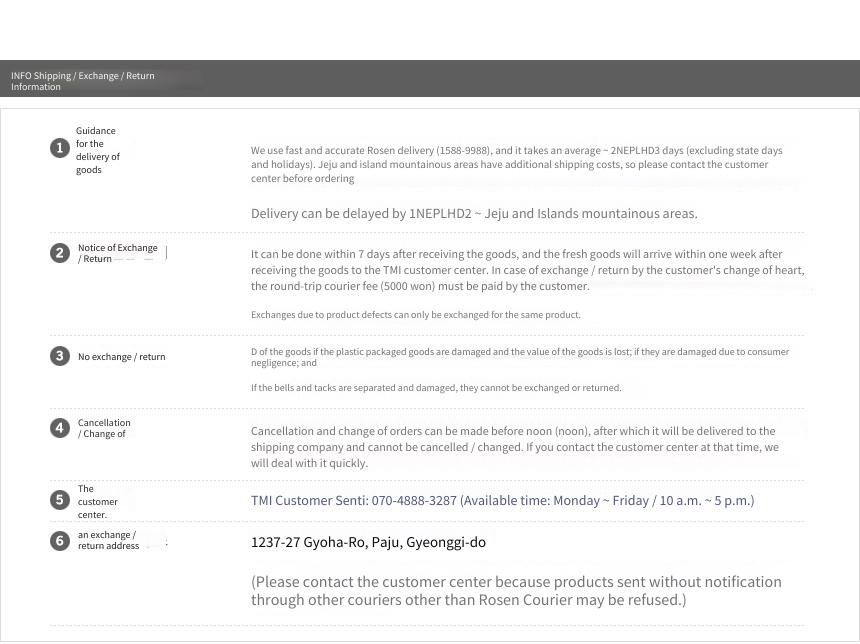Click the TMI customer center phone number line
This screenshot has width=860, height=644.
pyautogui.click(x=502, y=501)
